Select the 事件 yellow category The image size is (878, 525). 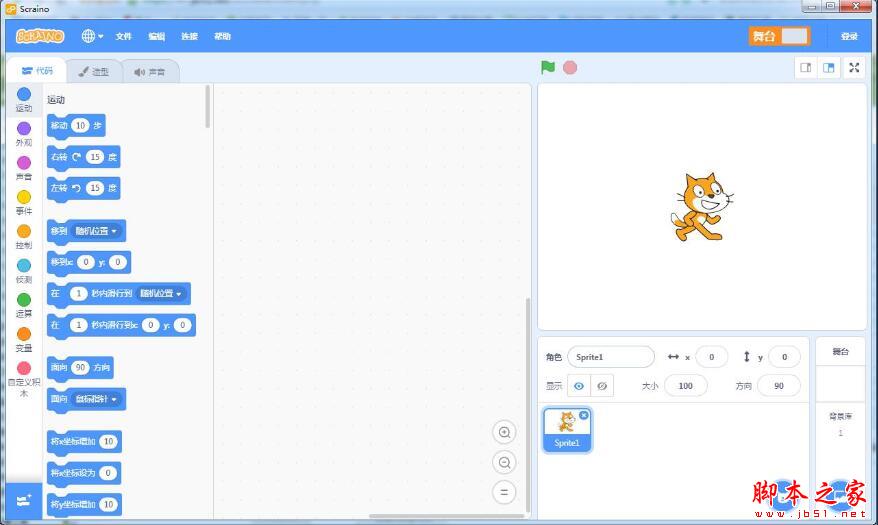tap(24, 203)
